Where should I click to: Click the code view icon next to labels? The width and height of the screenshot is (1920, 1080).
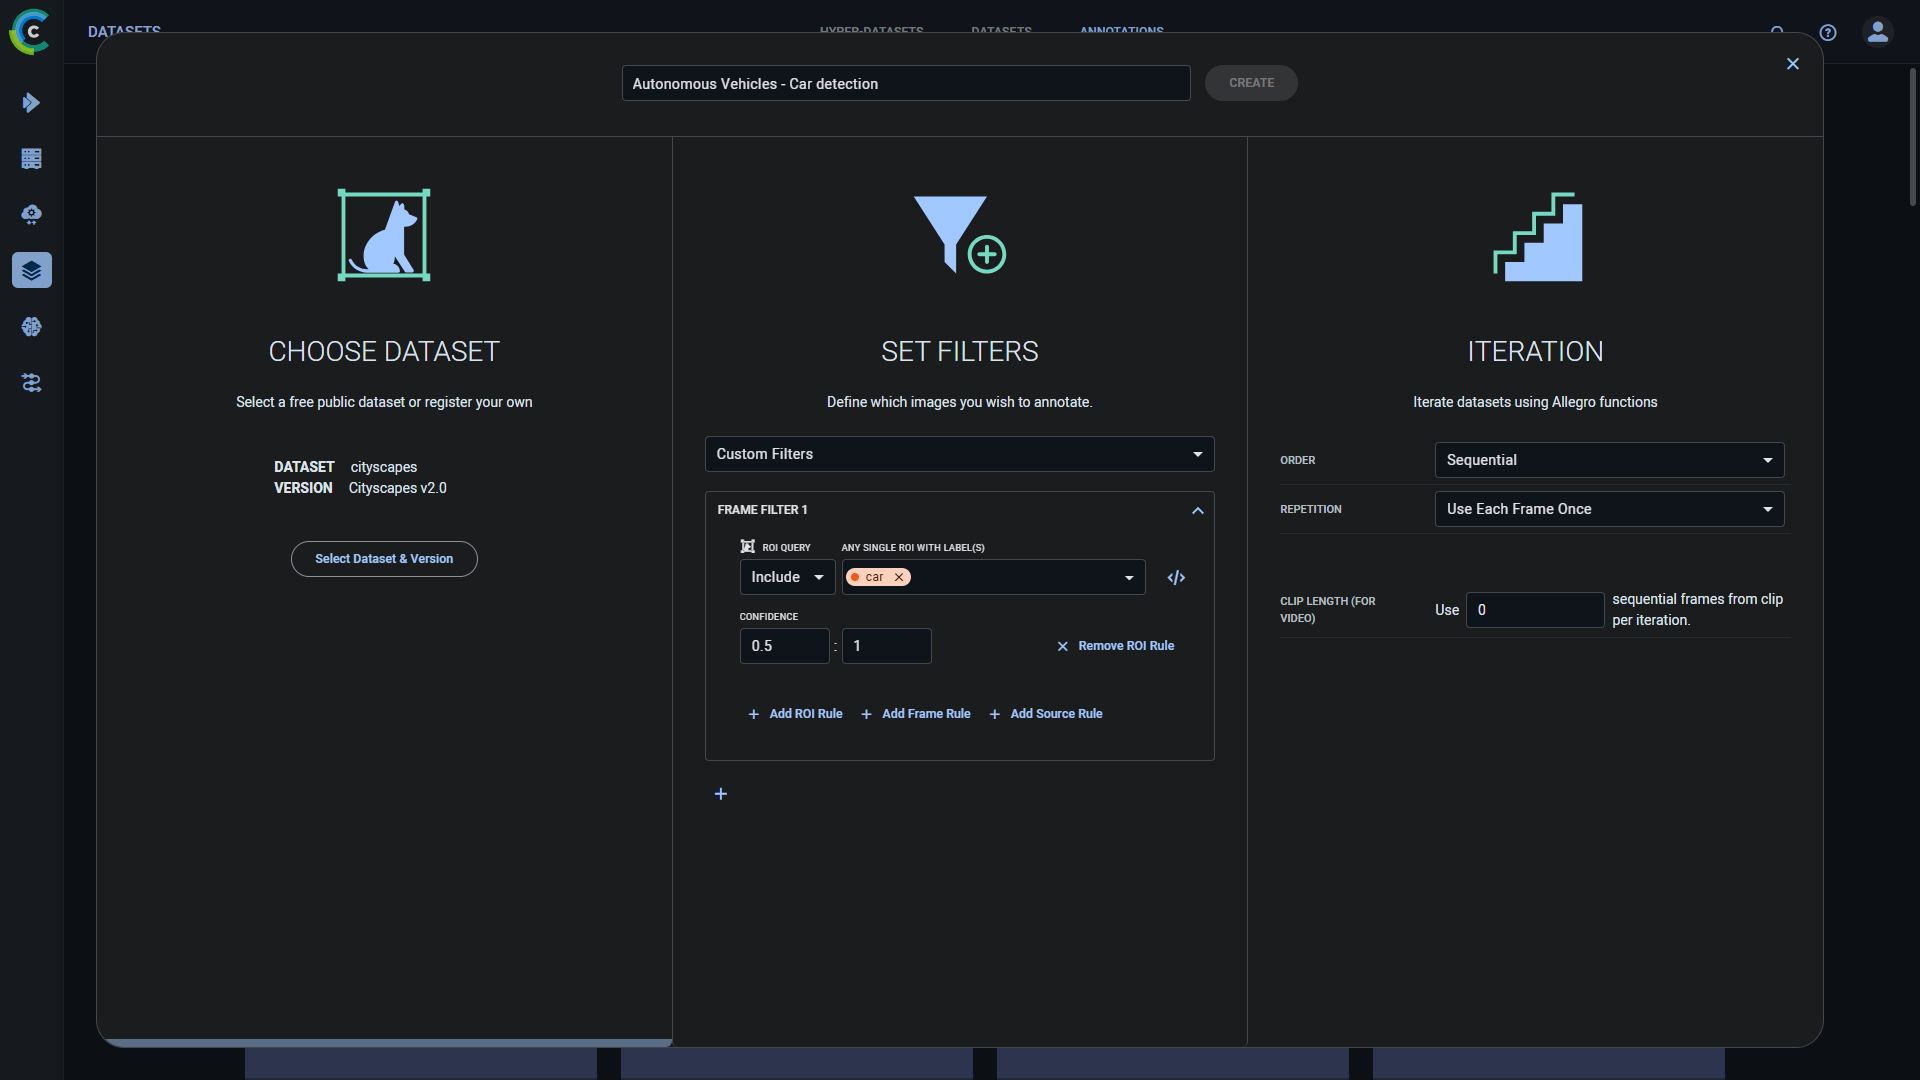[1176, 578]
